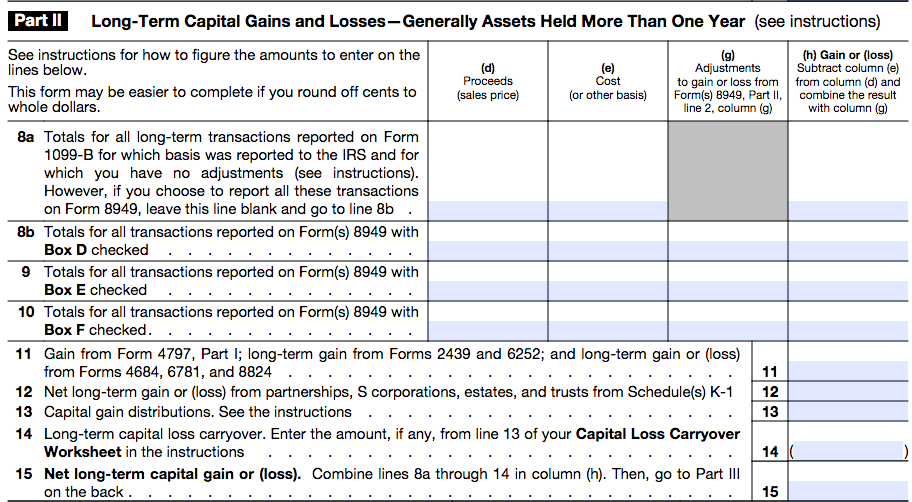The width and height of the screenshot is (912, 502).
Task: Click line 8a Cost (e) field
Action: [607, 210]
